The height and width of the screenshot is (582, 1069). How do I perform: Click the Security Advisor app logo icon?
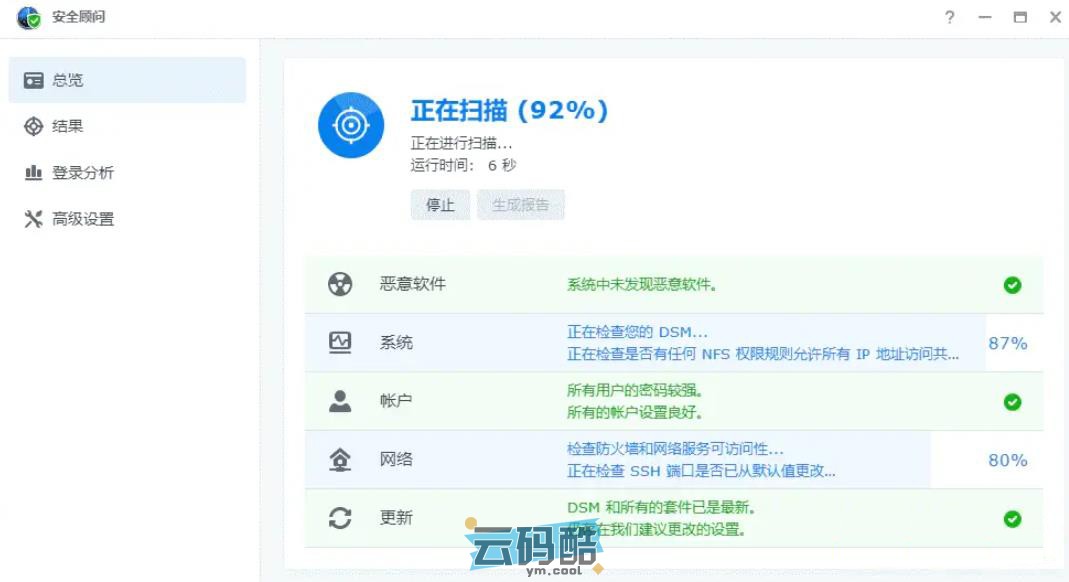(x=29, y=17)
